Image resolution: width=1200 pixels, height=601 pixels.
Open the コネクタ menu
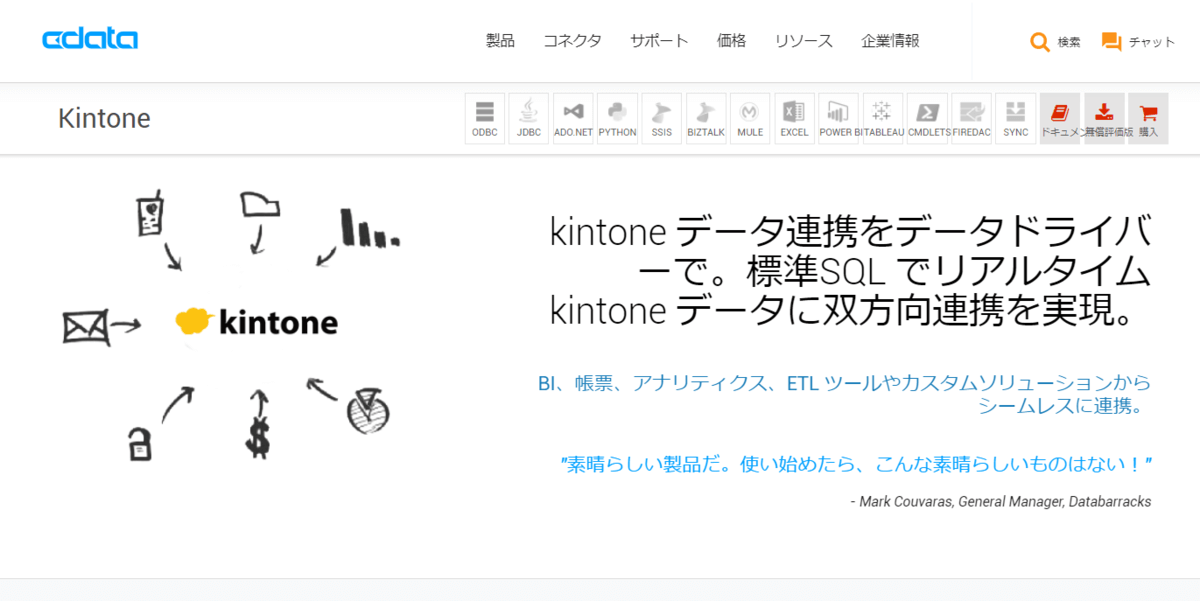click(572, 41)
